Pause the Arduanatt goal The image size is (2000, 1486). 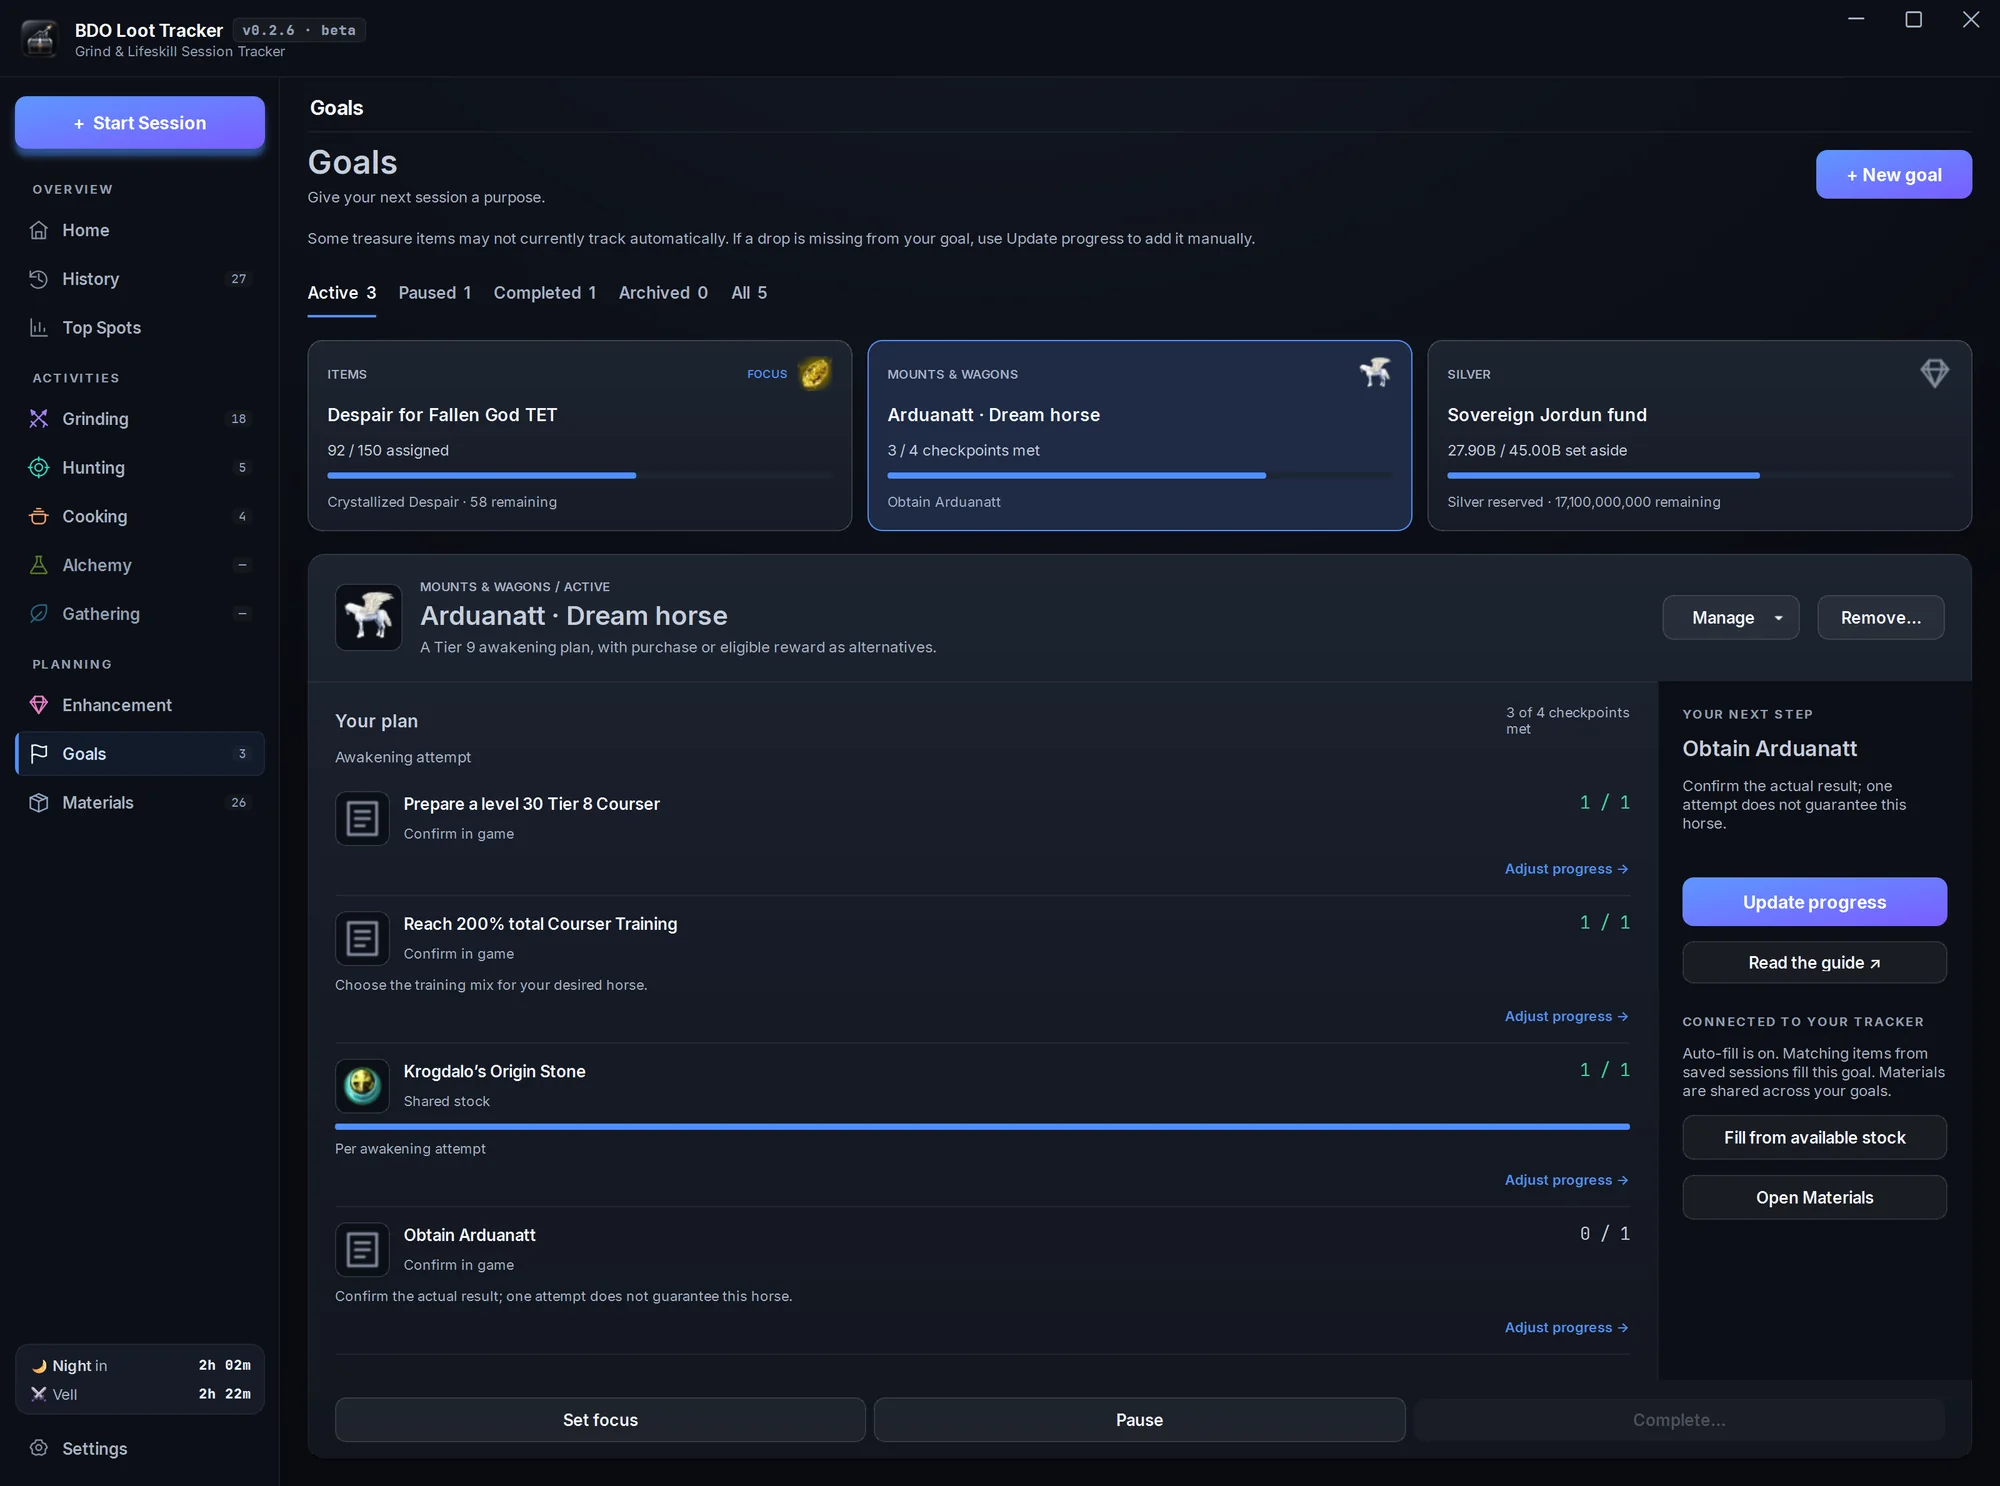point(1139,1420)
